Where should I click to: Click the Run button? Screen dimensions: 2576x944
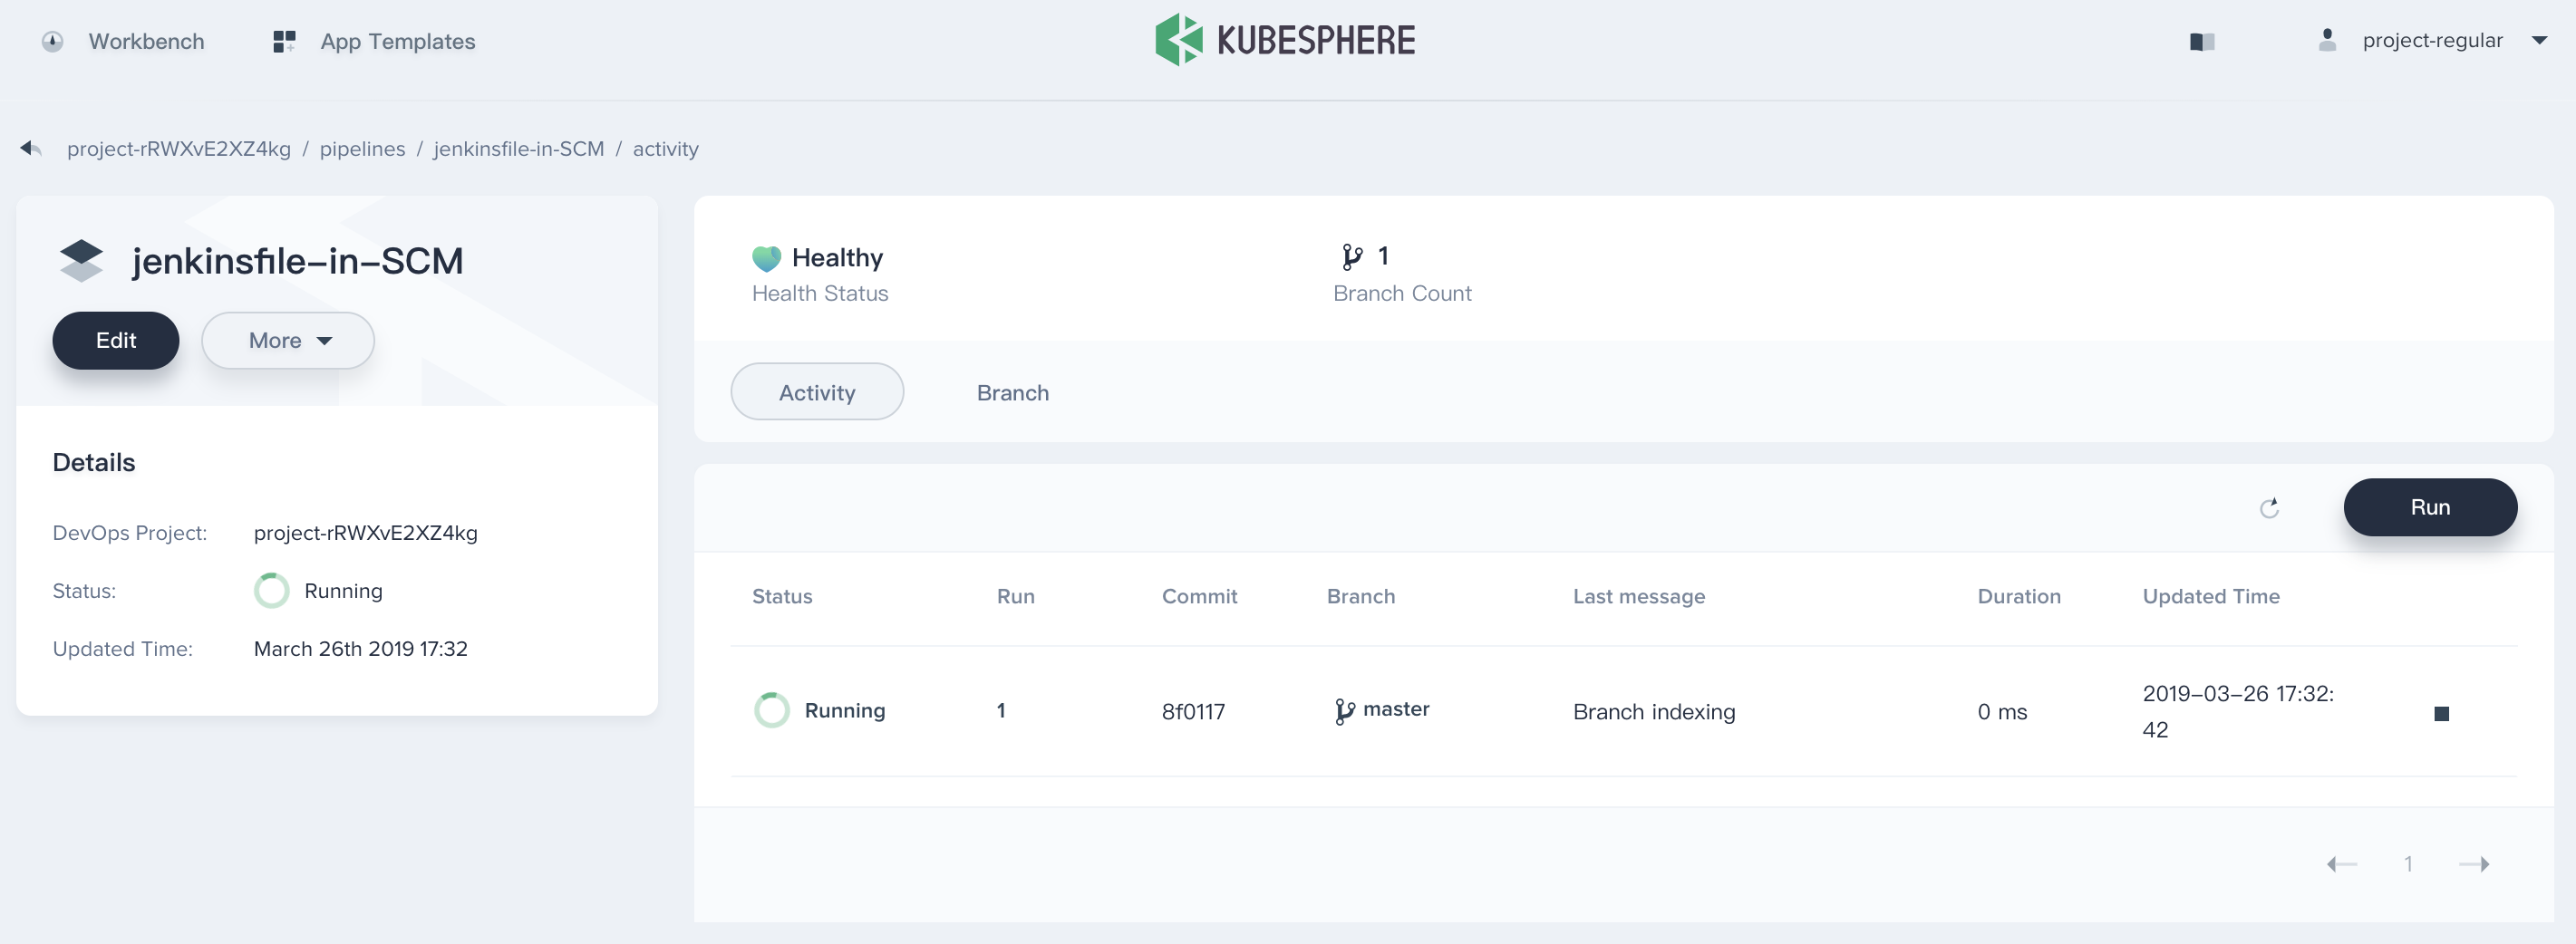(x=2431, y=507)
